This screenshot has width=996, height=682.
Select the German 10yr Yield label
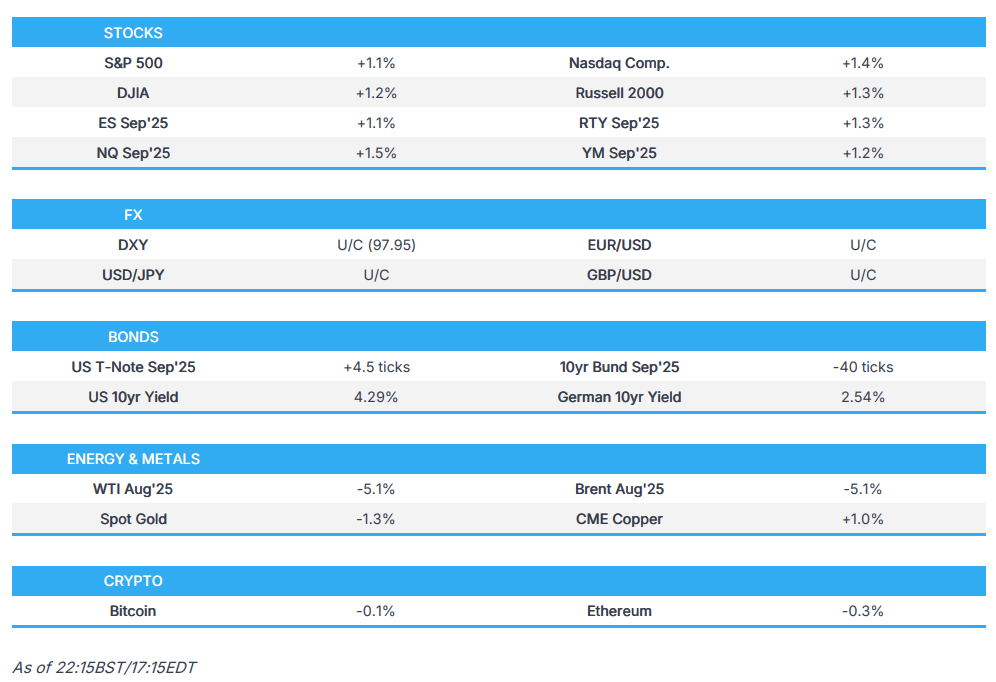(x=619, y=397)
